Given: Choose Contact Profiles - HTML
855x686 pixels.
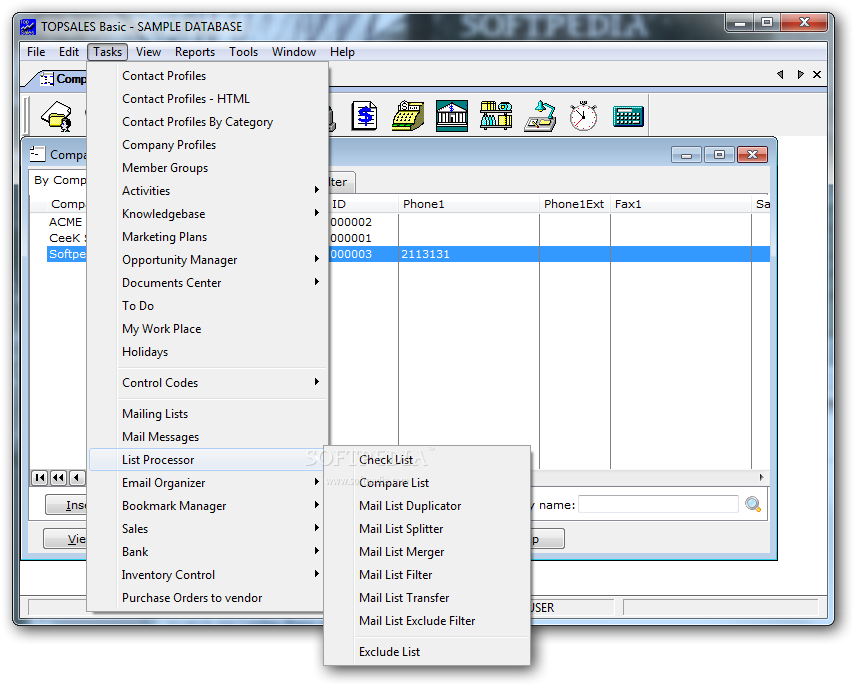Looking at the screenshot, I should pos(208,99).
